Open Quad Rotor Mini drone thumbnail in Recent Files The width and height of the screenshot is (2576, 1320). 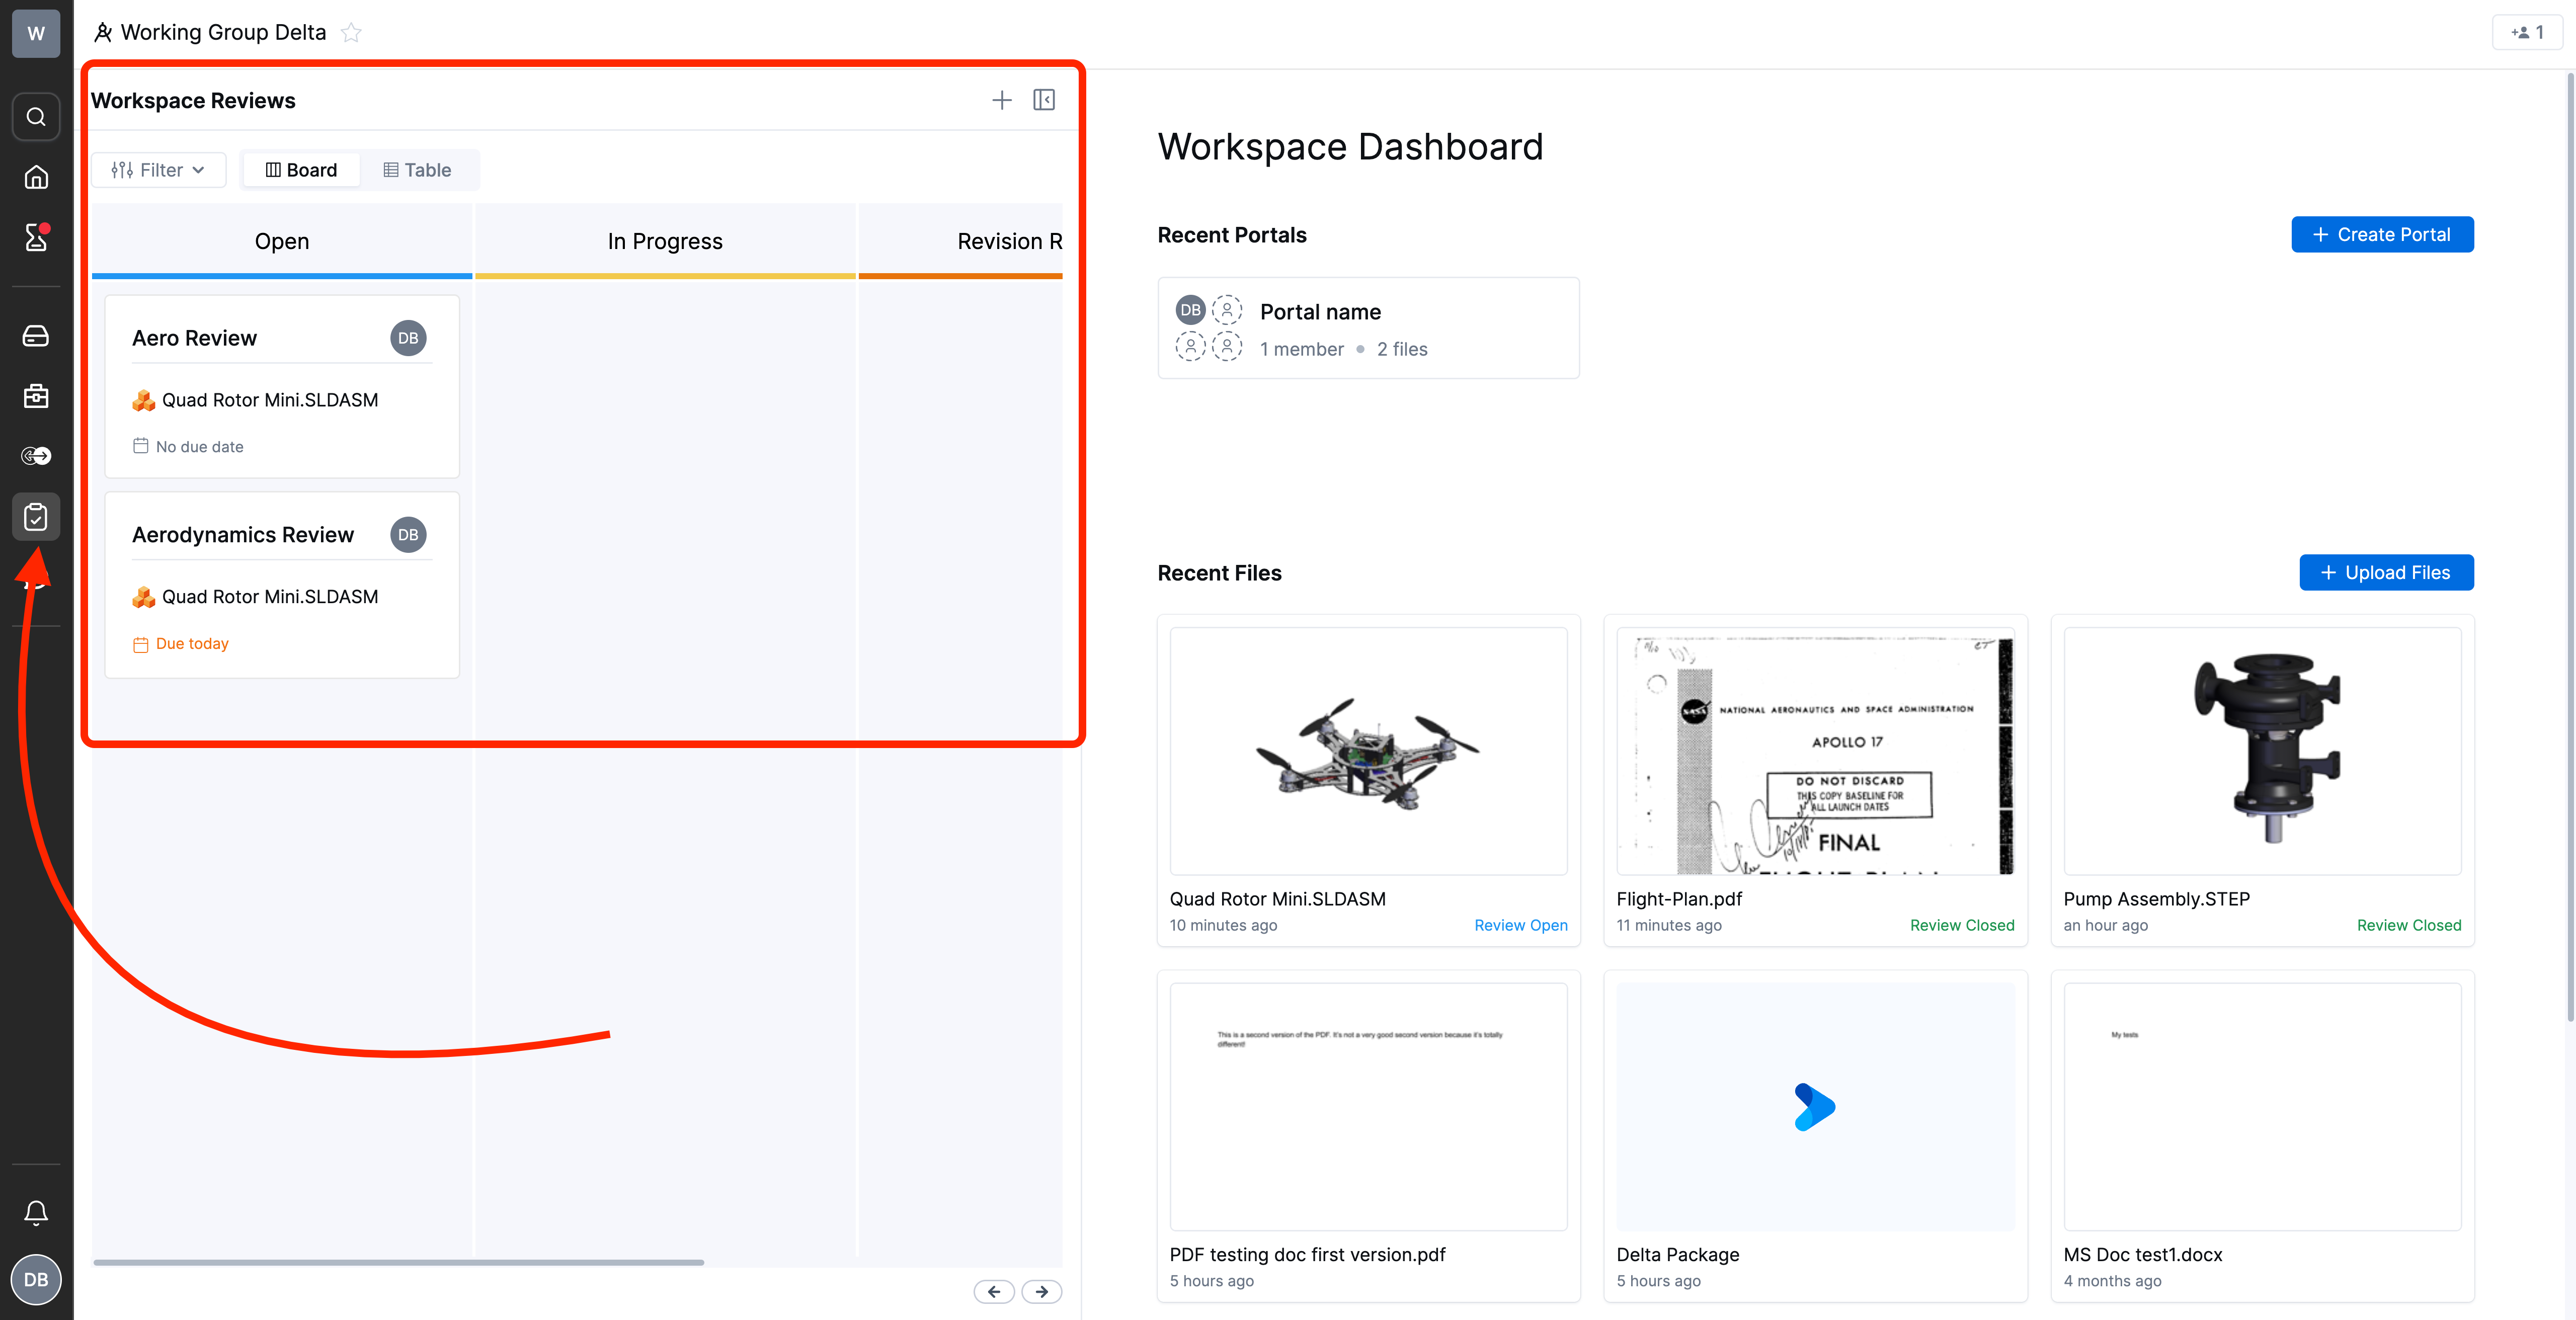[1368, 751]
